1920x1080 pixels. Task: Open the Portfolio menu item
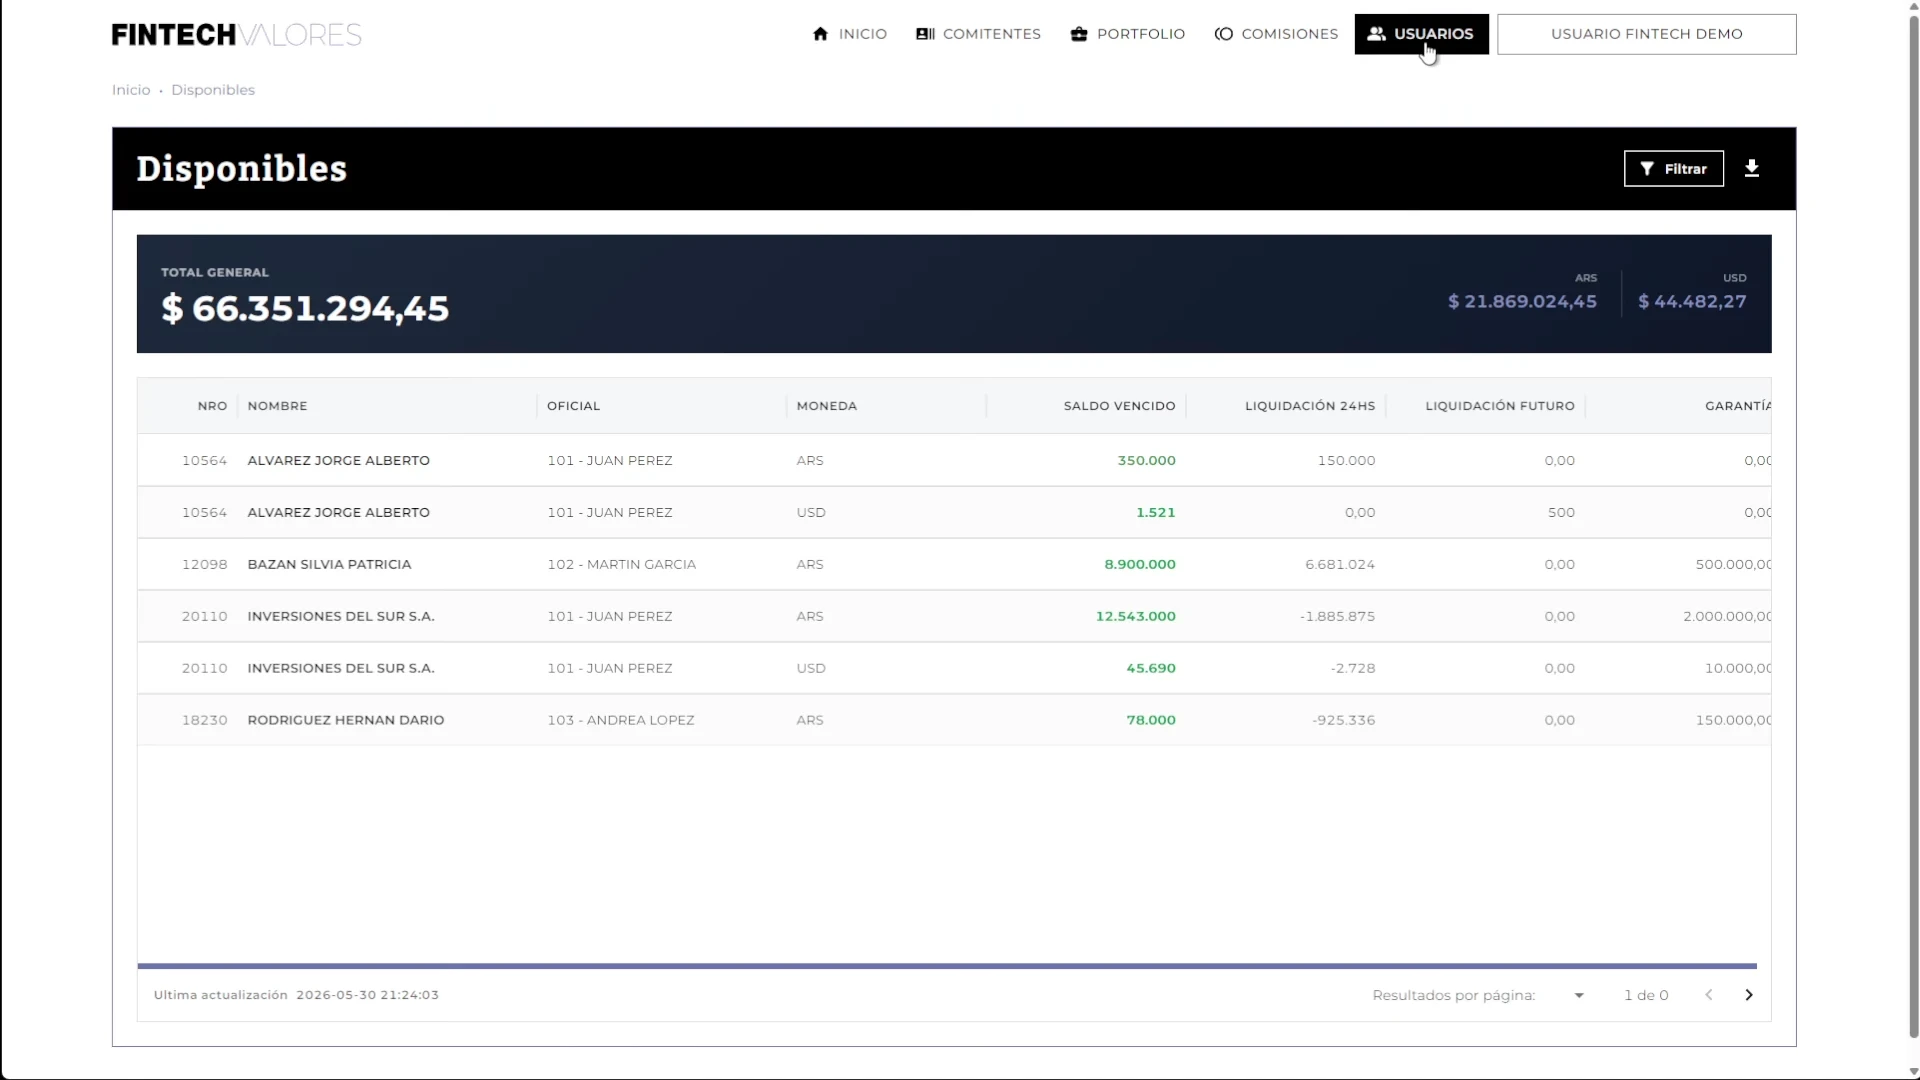point(1127,34)
